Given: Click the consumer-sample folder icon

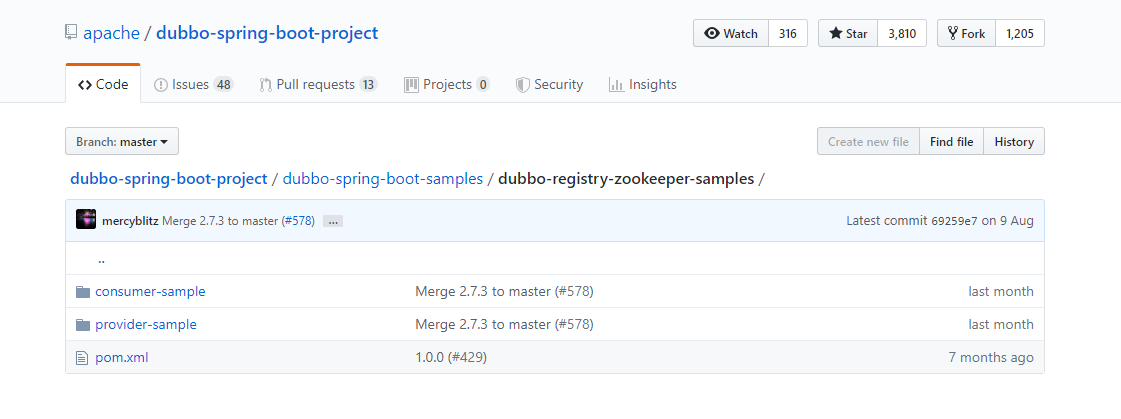Looking at the screenshot, I should pyautogui.click(x=83, y=292).
